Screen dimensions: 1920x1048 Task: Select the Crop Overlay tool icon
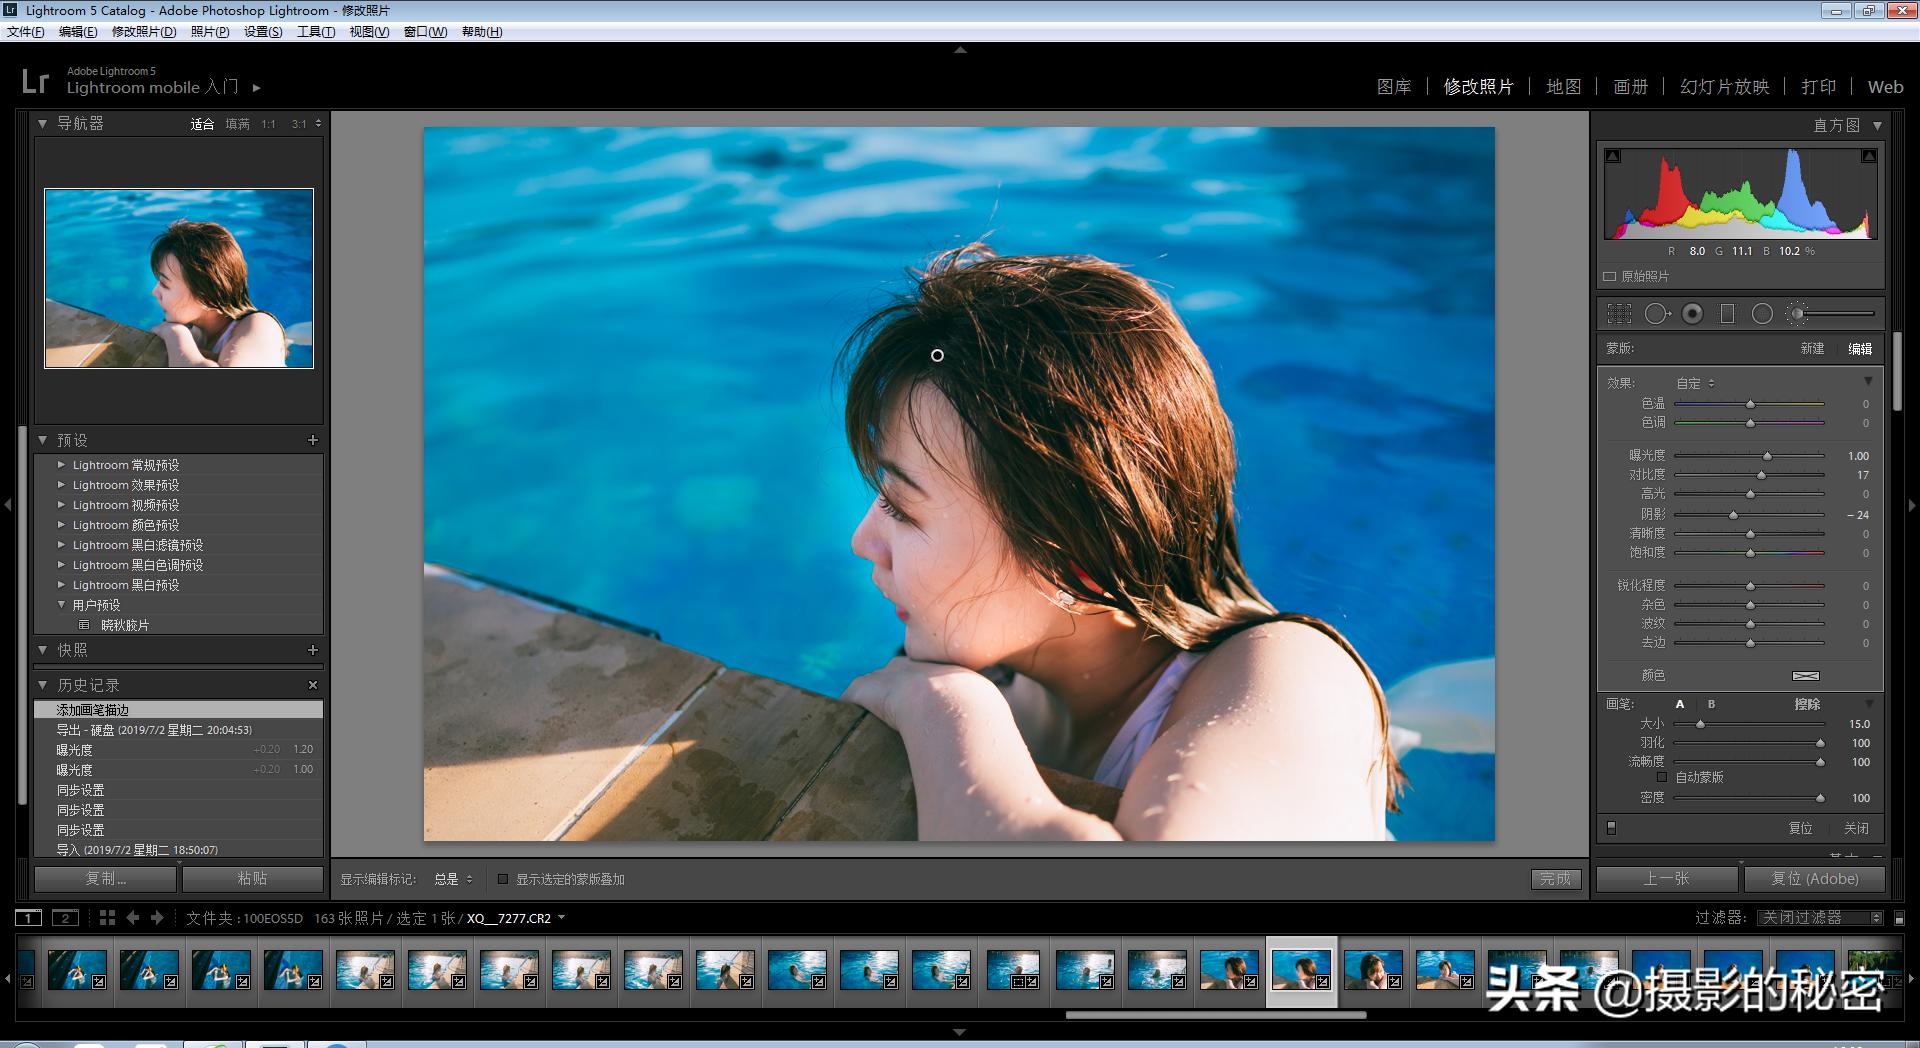tap(1619, 314)
